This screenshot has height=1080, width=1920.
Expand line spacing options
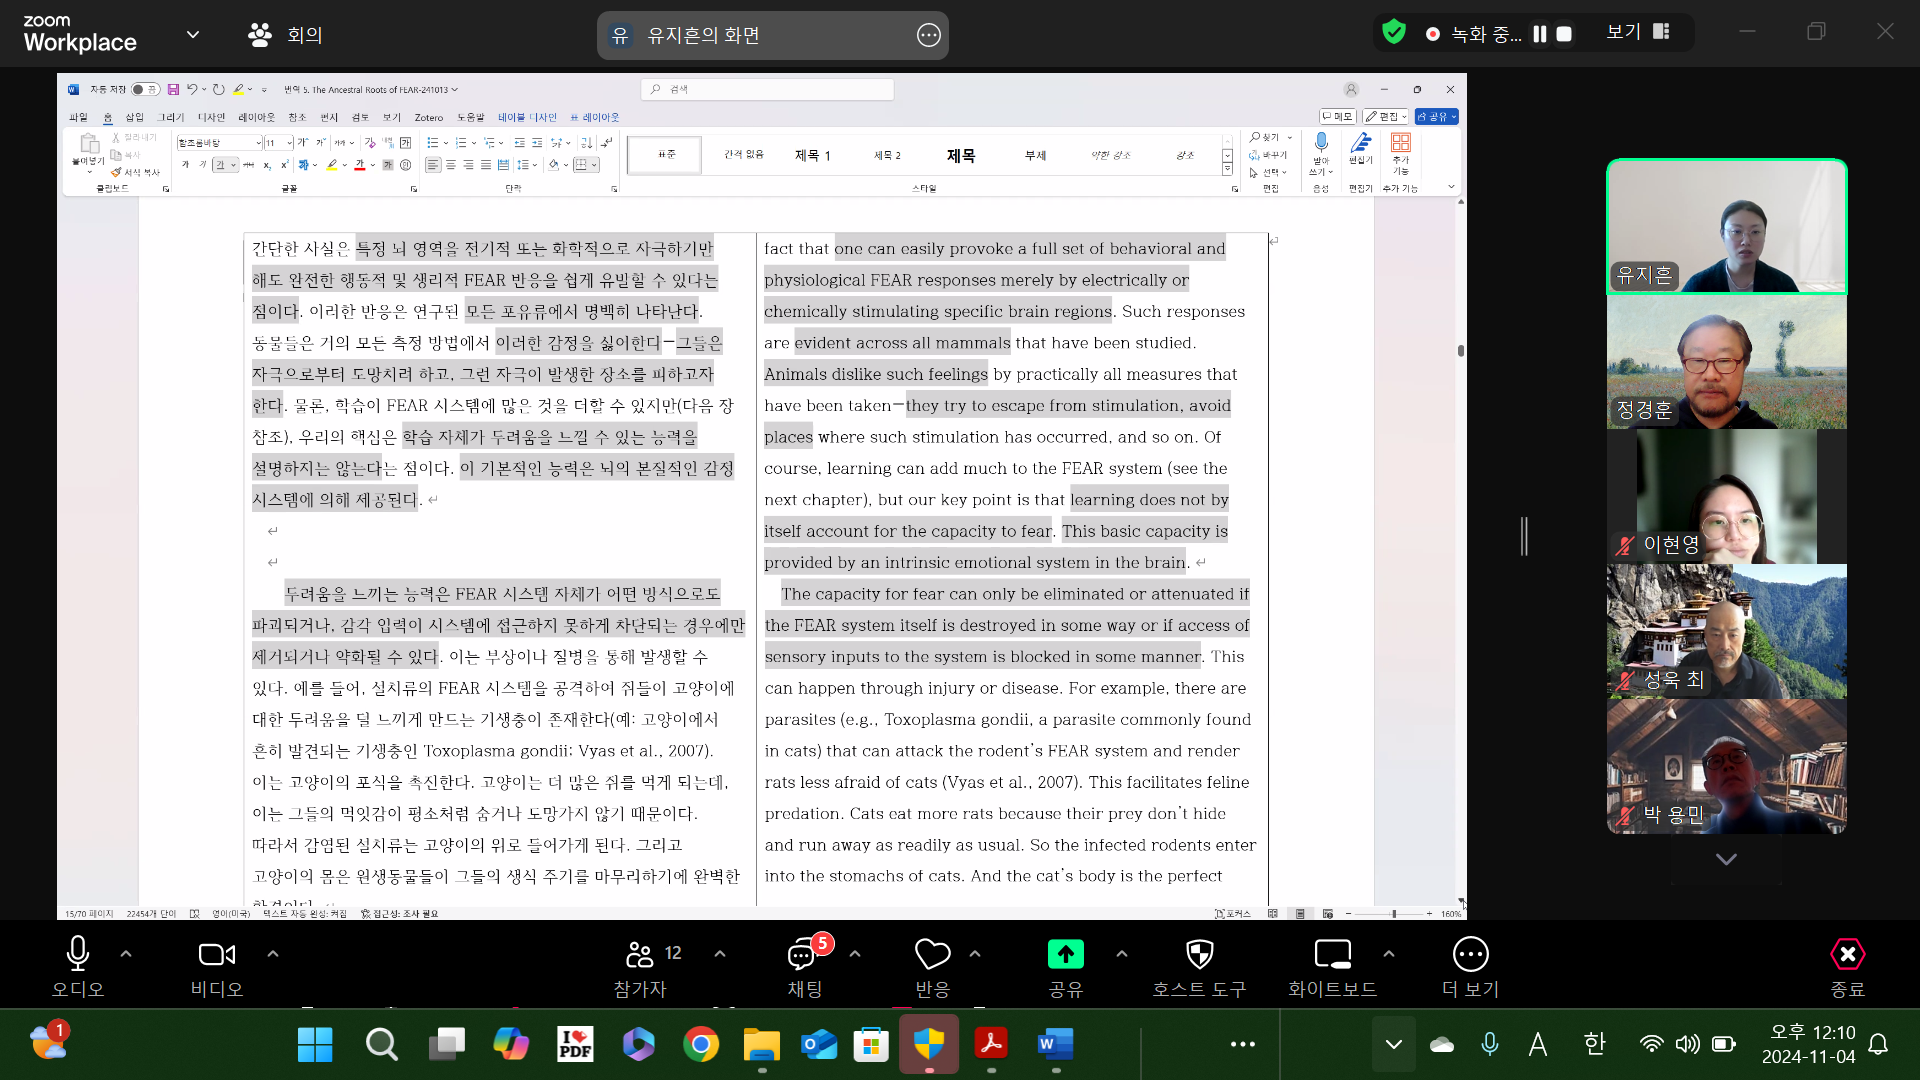click(x=535, y=165)
